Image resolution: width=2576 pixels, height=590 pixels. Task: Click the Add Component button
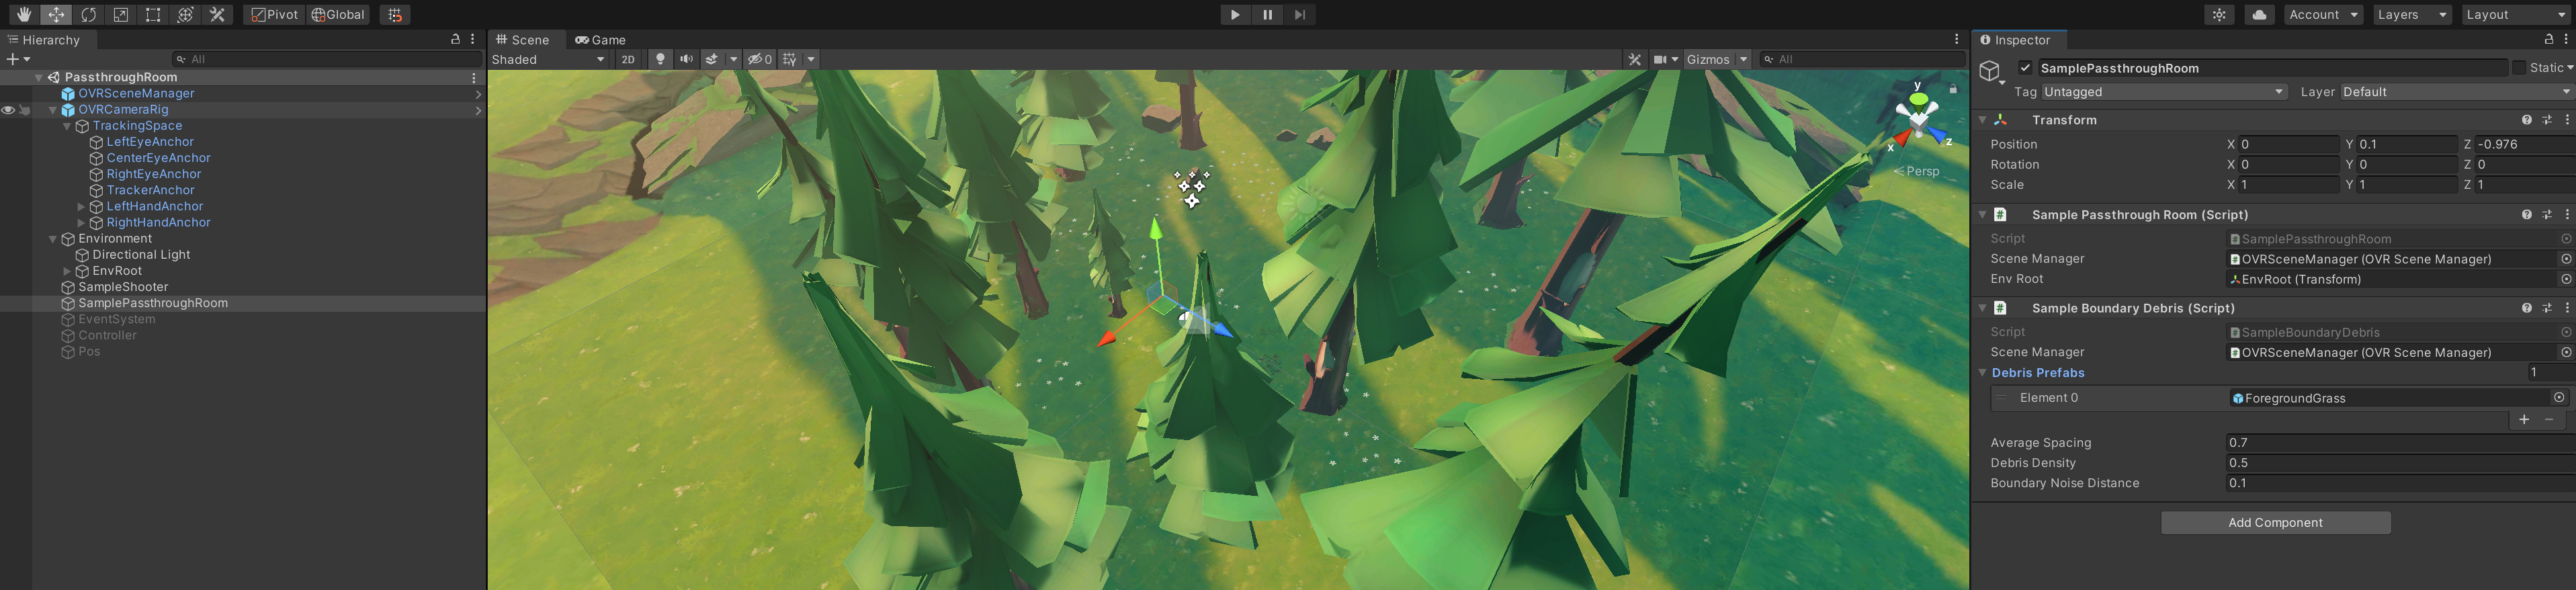point(2275,522)
